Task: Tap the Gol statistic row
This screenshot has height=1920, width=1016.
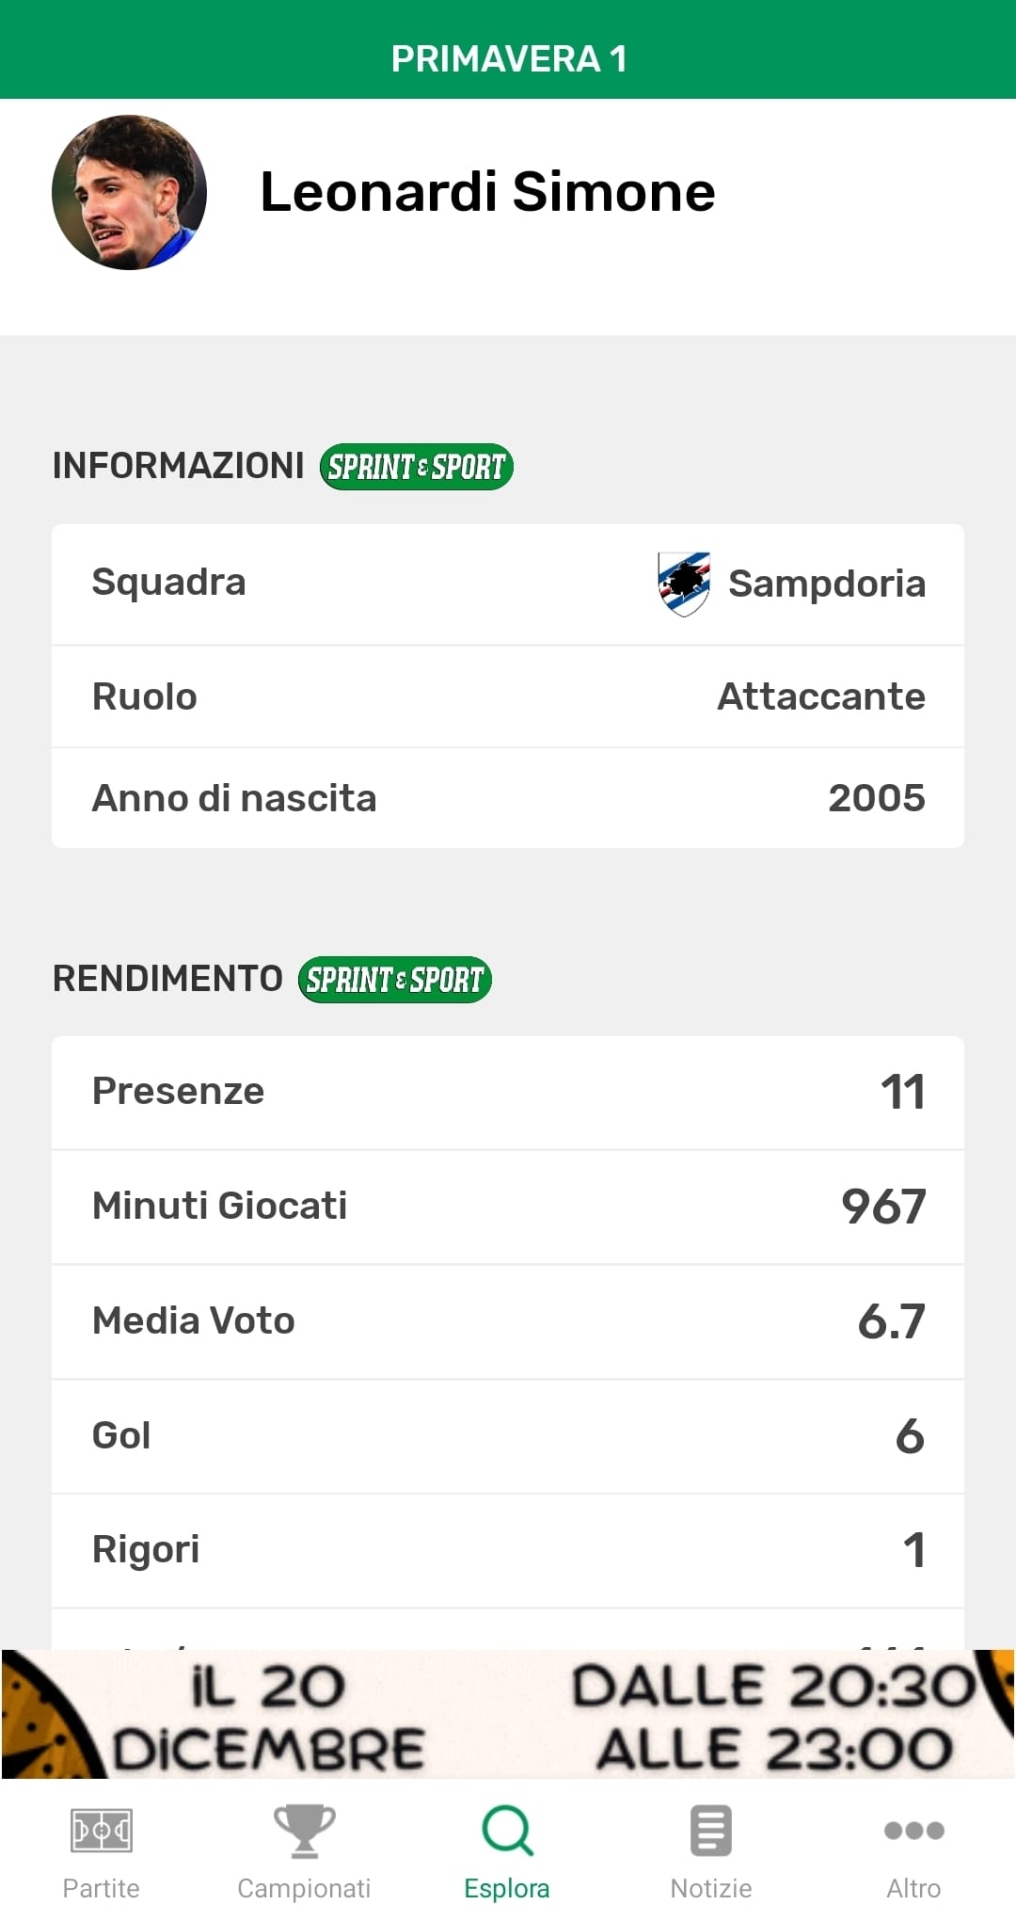Action: 508,1437
